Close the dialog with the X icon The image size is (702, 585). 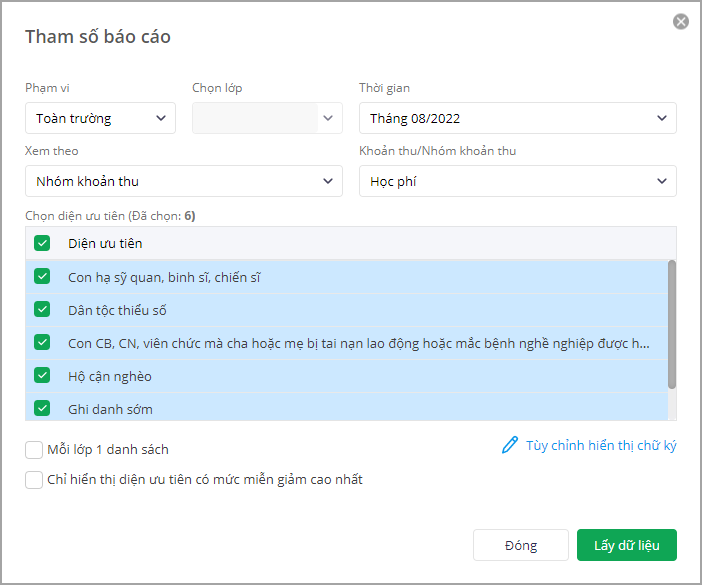coord(681,21)
